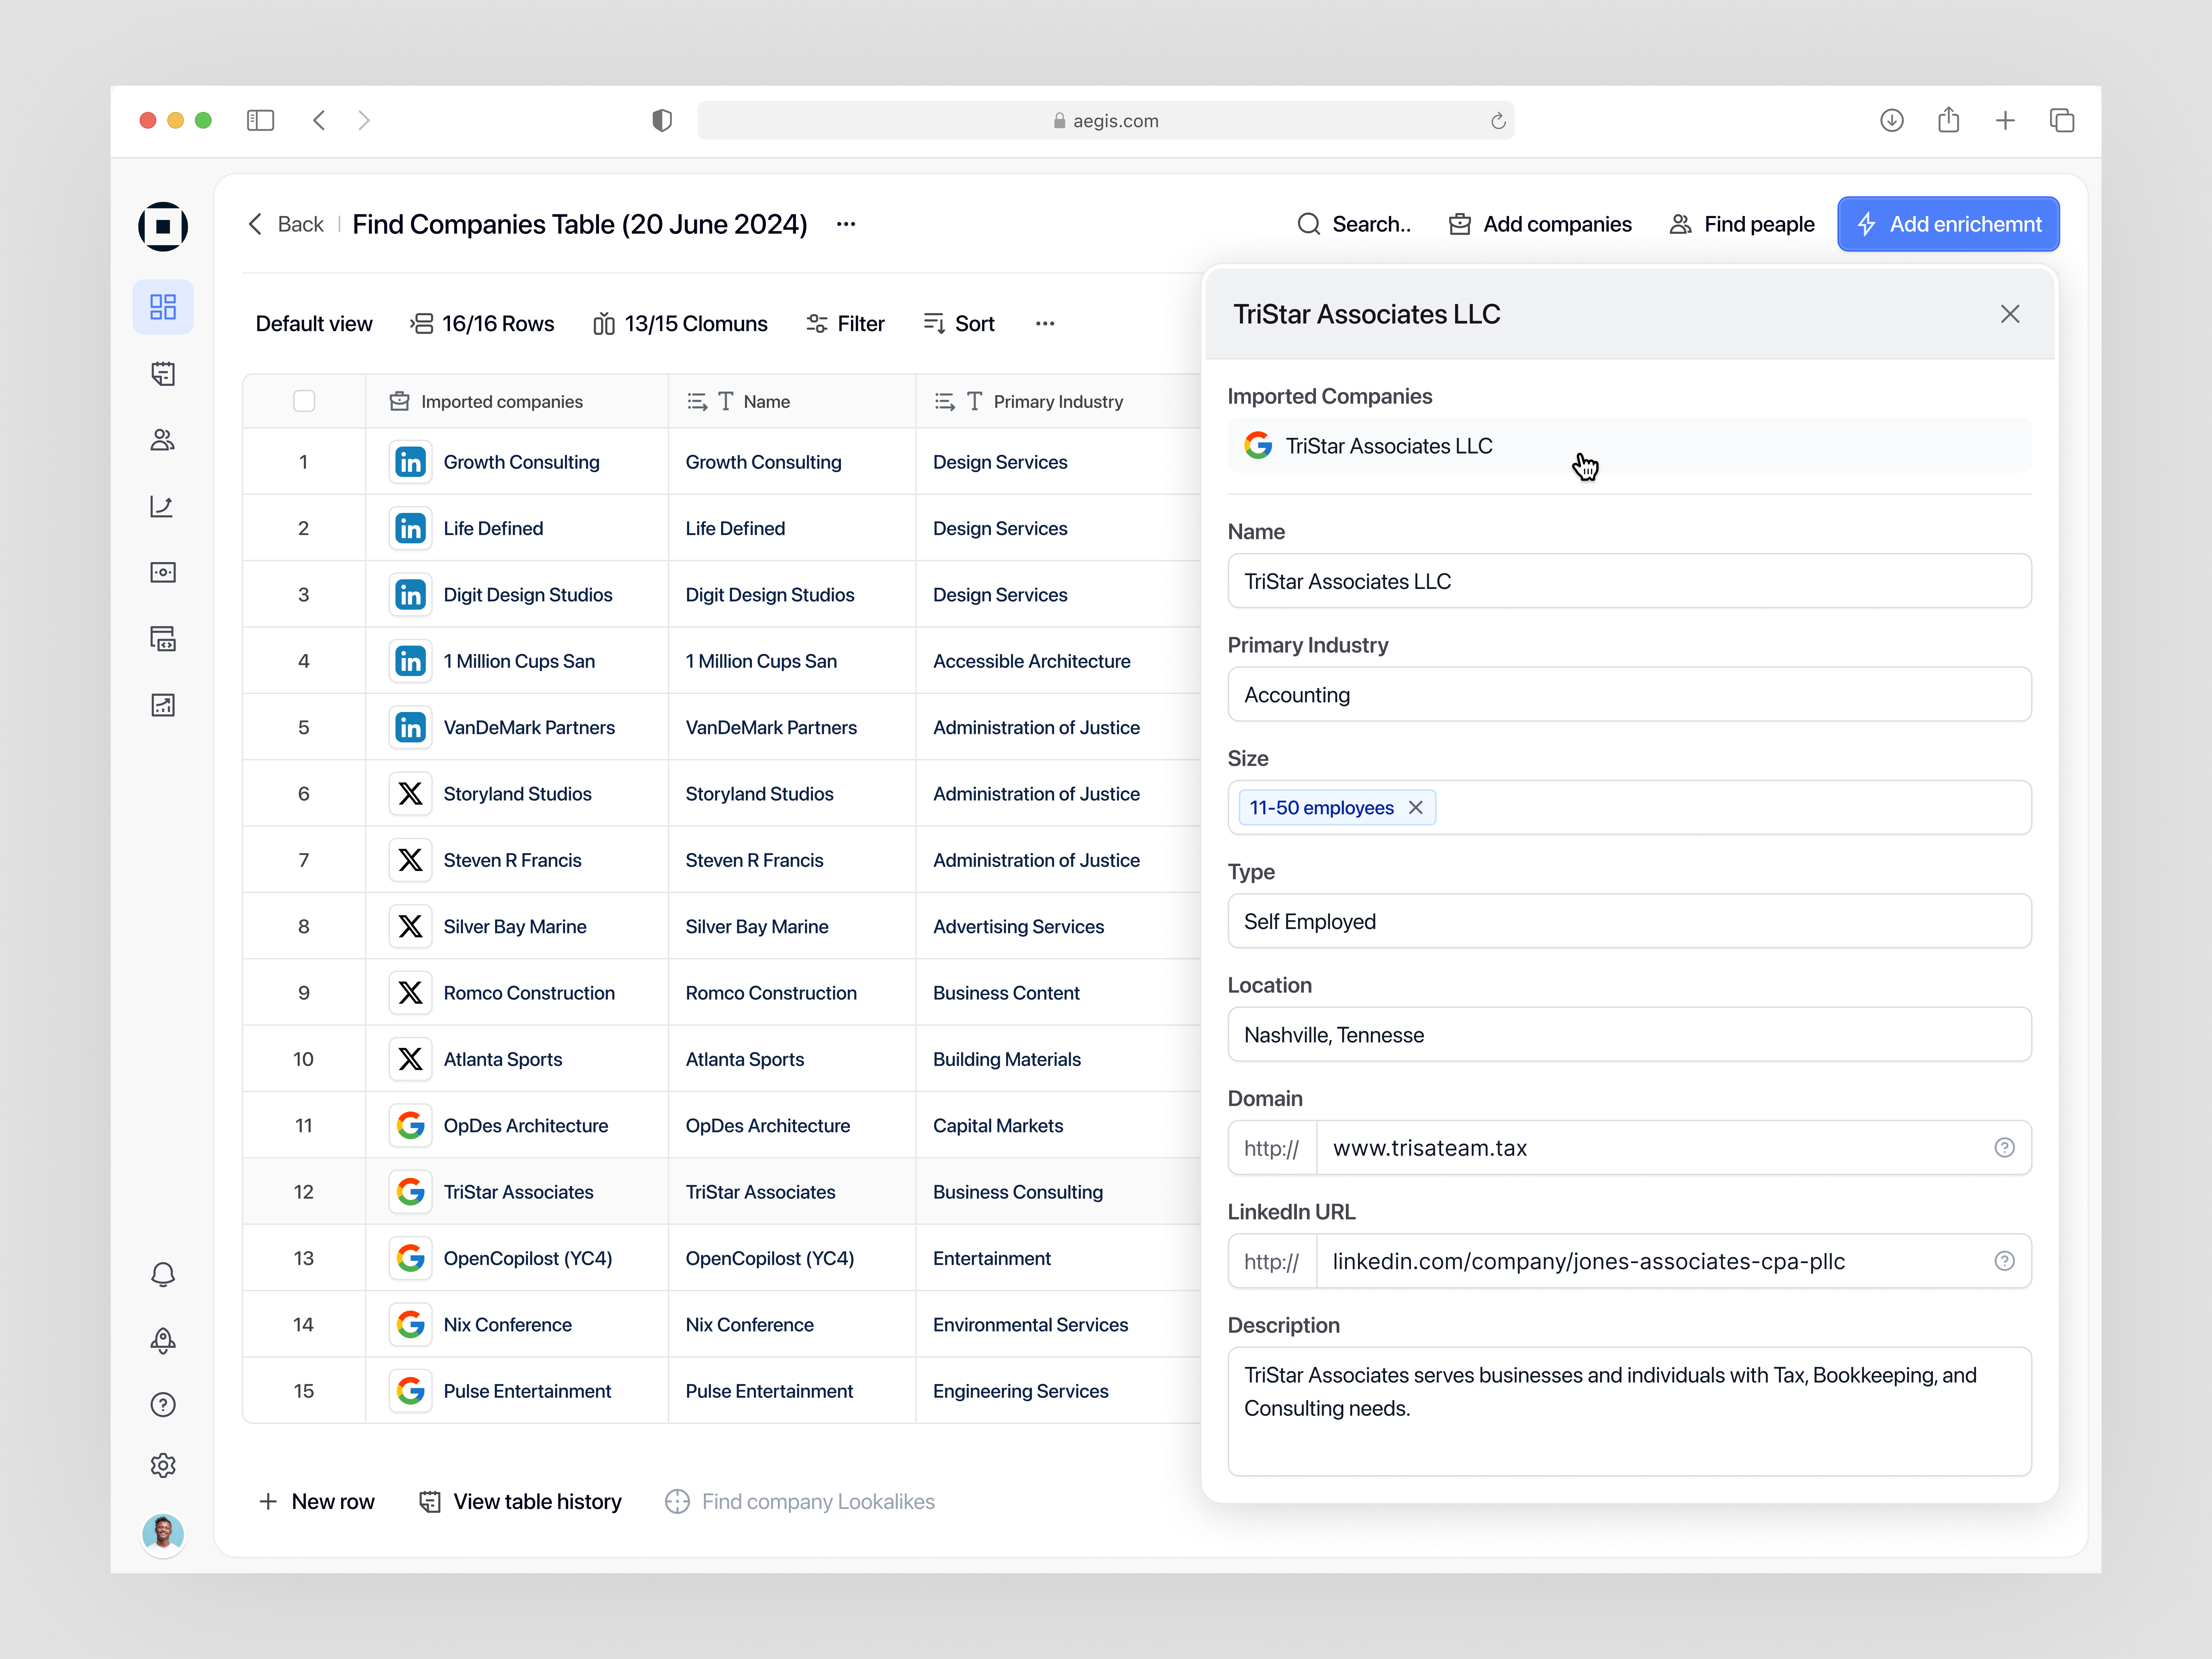Show browser tab overview

coord(2062,121)
